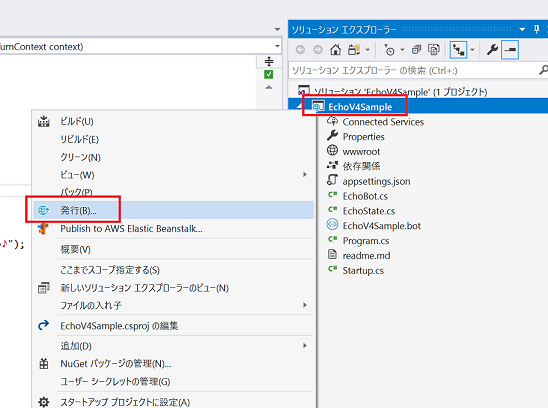
Task: Open Solution Explorer window options dropdown arrow
Action: click(522, 30)
